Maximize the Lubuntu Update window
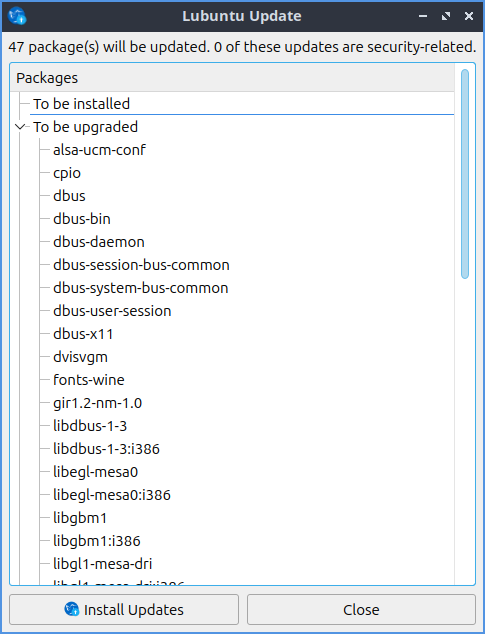This screenshot has width=485, height=634. click(446, 16)
